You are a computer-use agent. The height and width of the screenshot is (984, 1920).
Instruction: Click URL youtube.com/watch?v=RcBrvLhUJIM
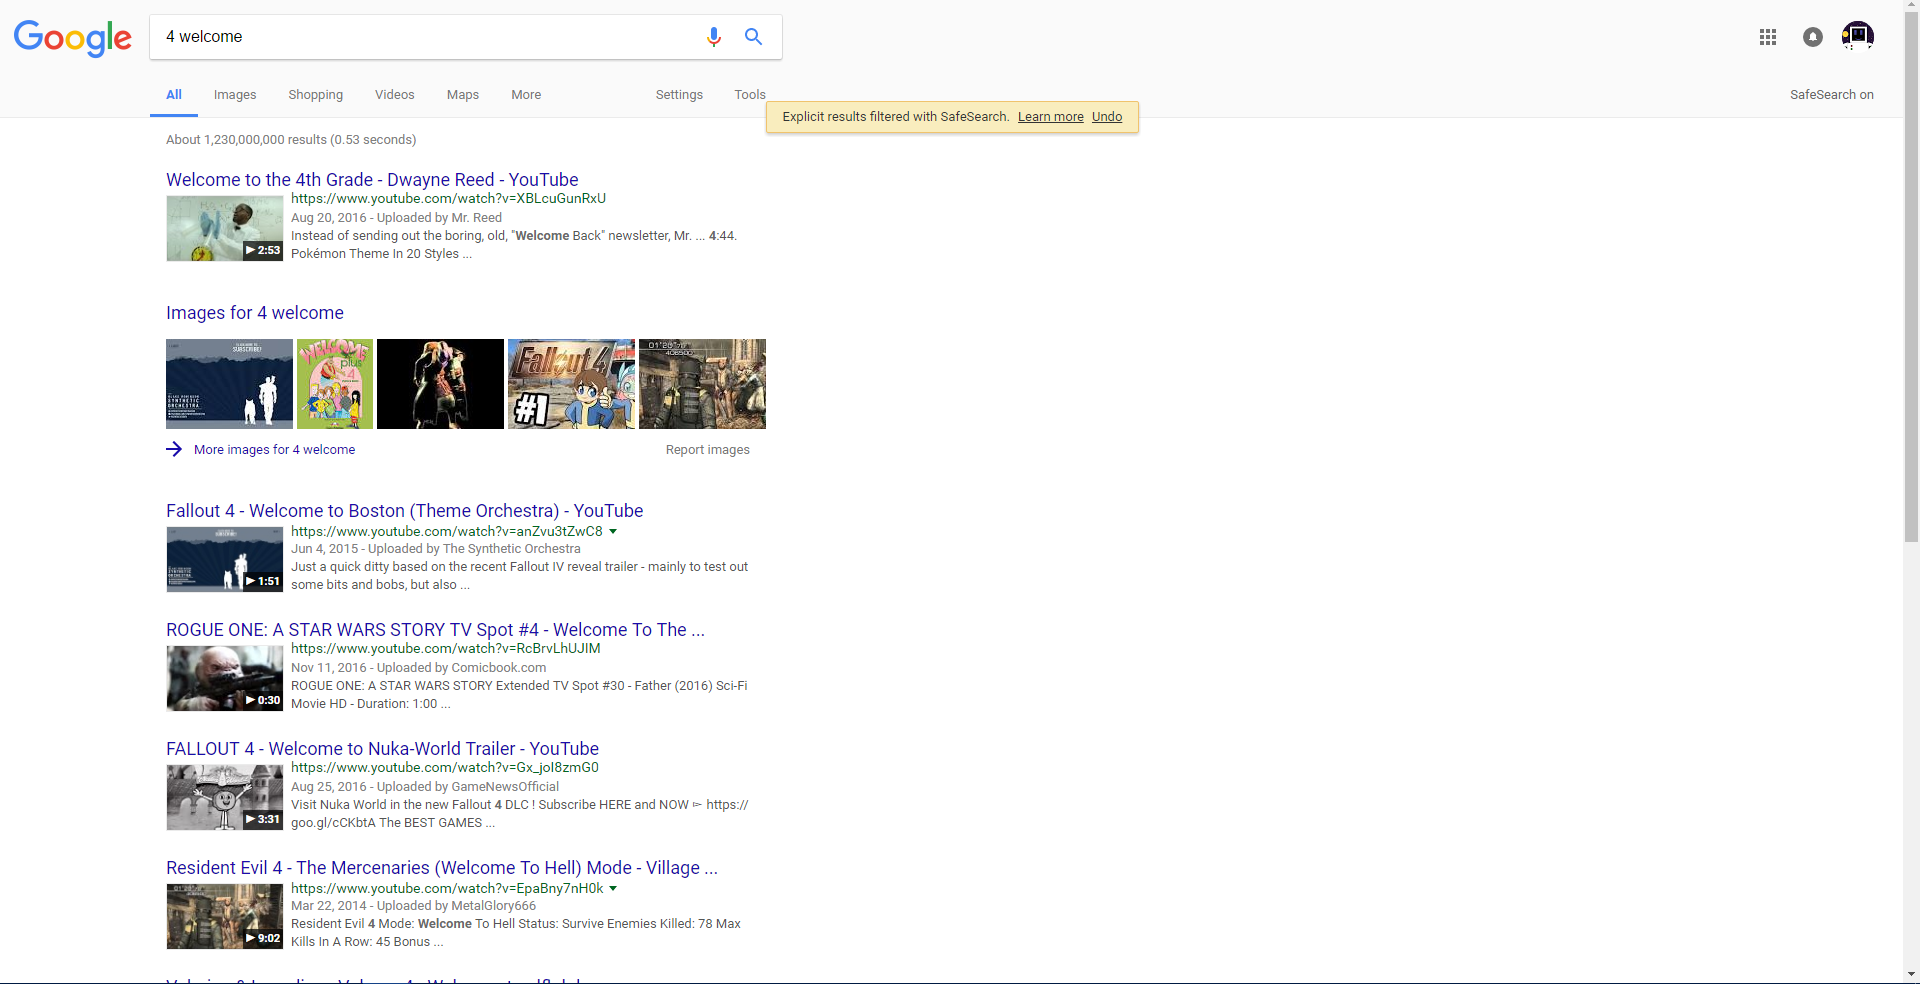point(446,649)
